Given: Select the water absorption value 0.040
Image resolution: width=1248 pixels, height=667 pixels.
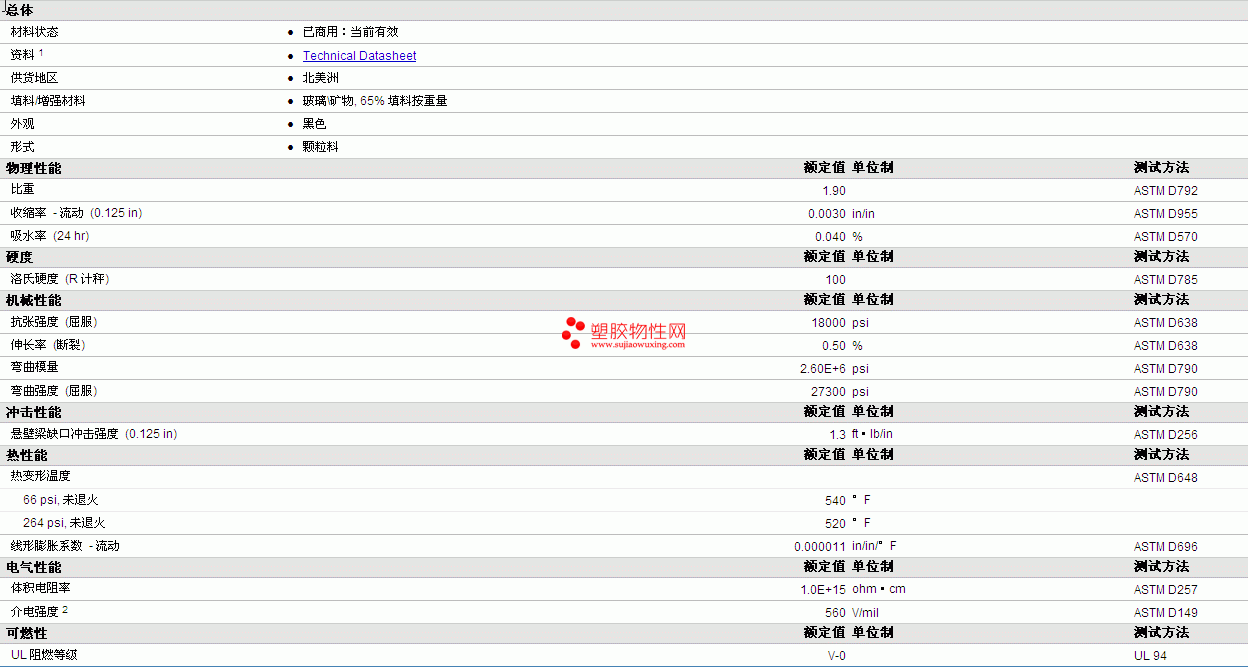Looking at the screenshot, I should pyautogui.click(x=830, y=237).
